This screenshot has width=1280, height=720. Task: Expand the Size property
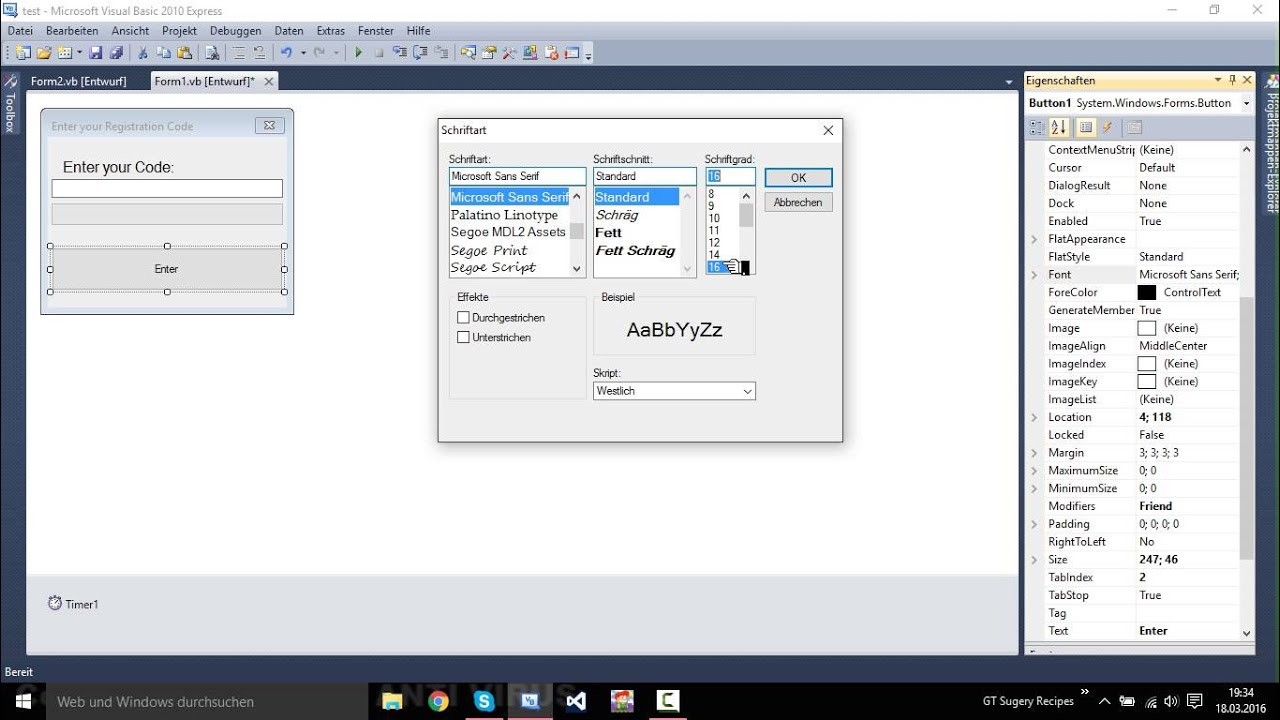[x=1035, y=560]
